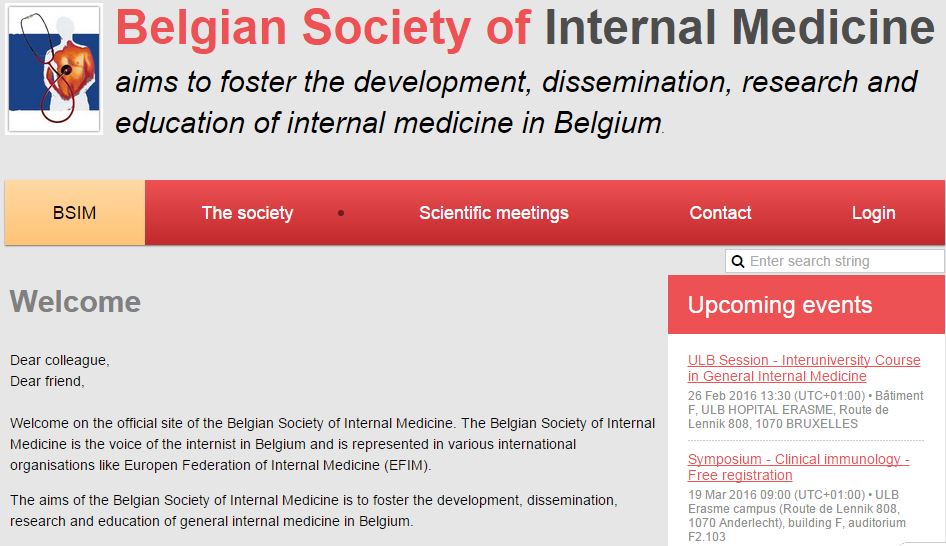Click the Belgian Society of Internal Medicine title
The image size is (946, 546).
[525, 28]
